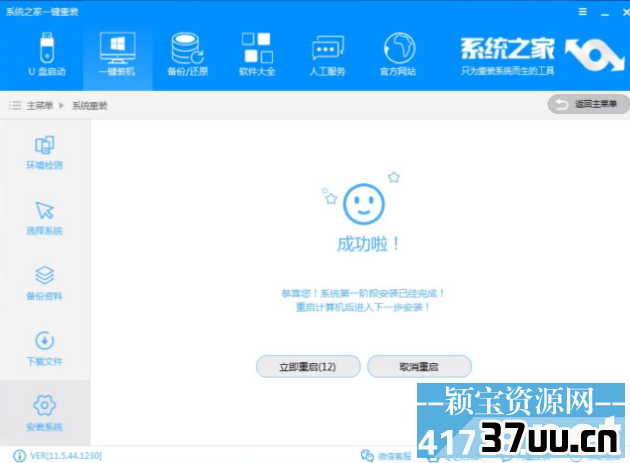
Task: Click the version info icon
Action: tap(19, 456)
